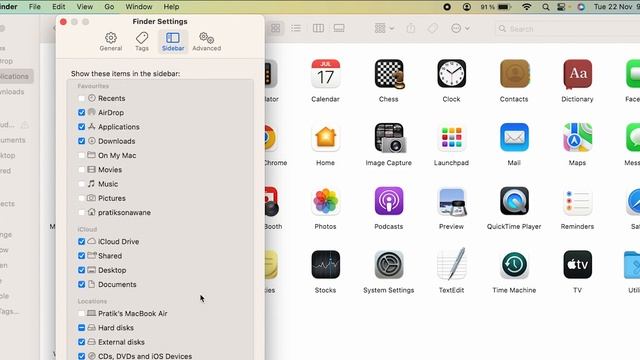Uncheck the iCloud Drive checkbox
Screen dimensions: 640x360
81,242
